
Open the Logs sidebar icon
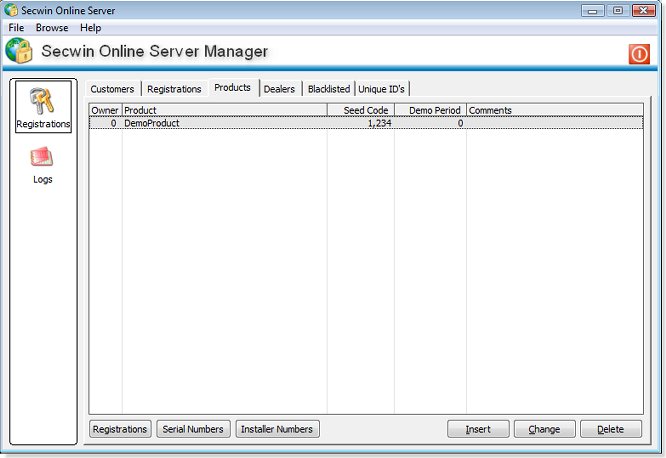click(43, 163)
